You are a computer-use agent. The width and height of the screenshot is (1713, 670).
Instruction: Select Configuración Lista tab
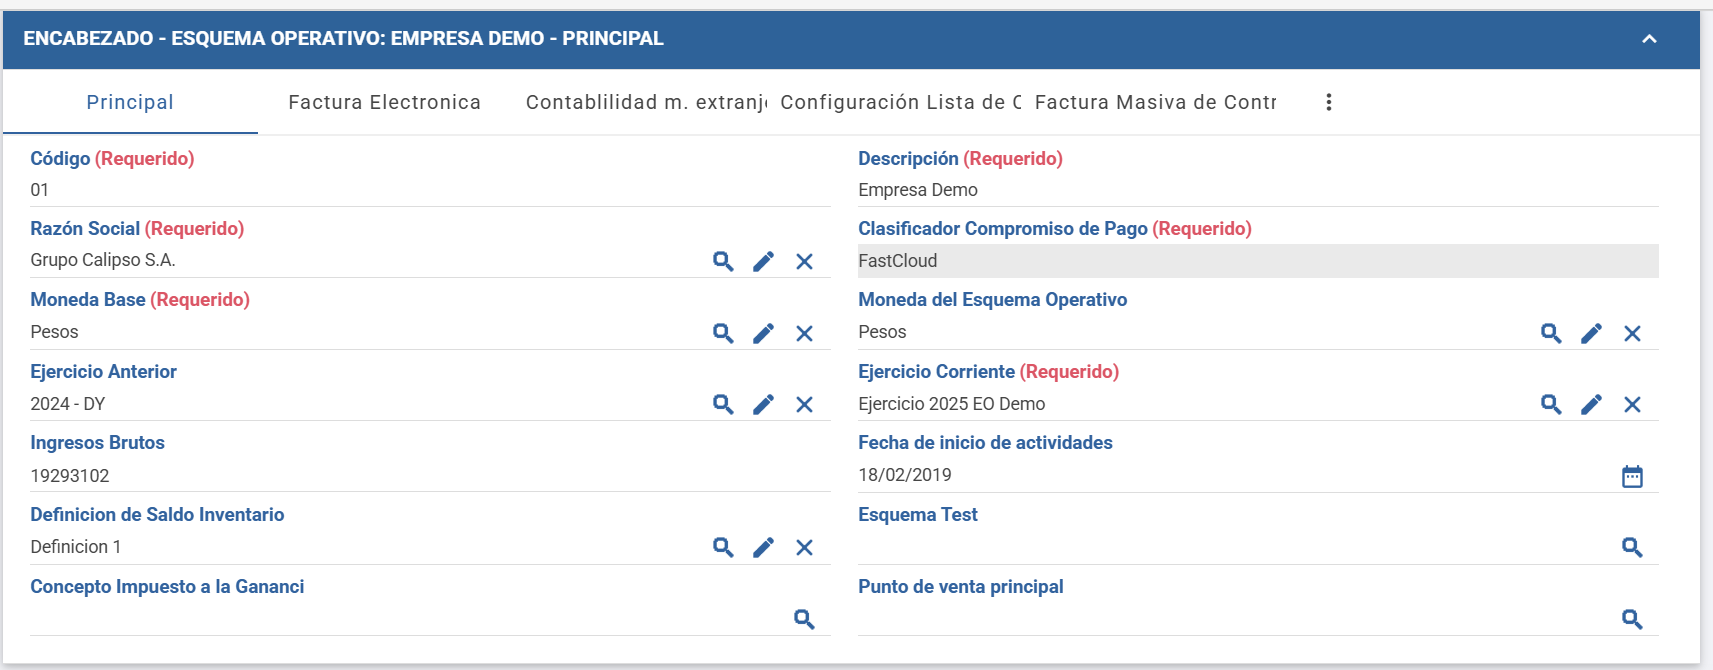900,102
